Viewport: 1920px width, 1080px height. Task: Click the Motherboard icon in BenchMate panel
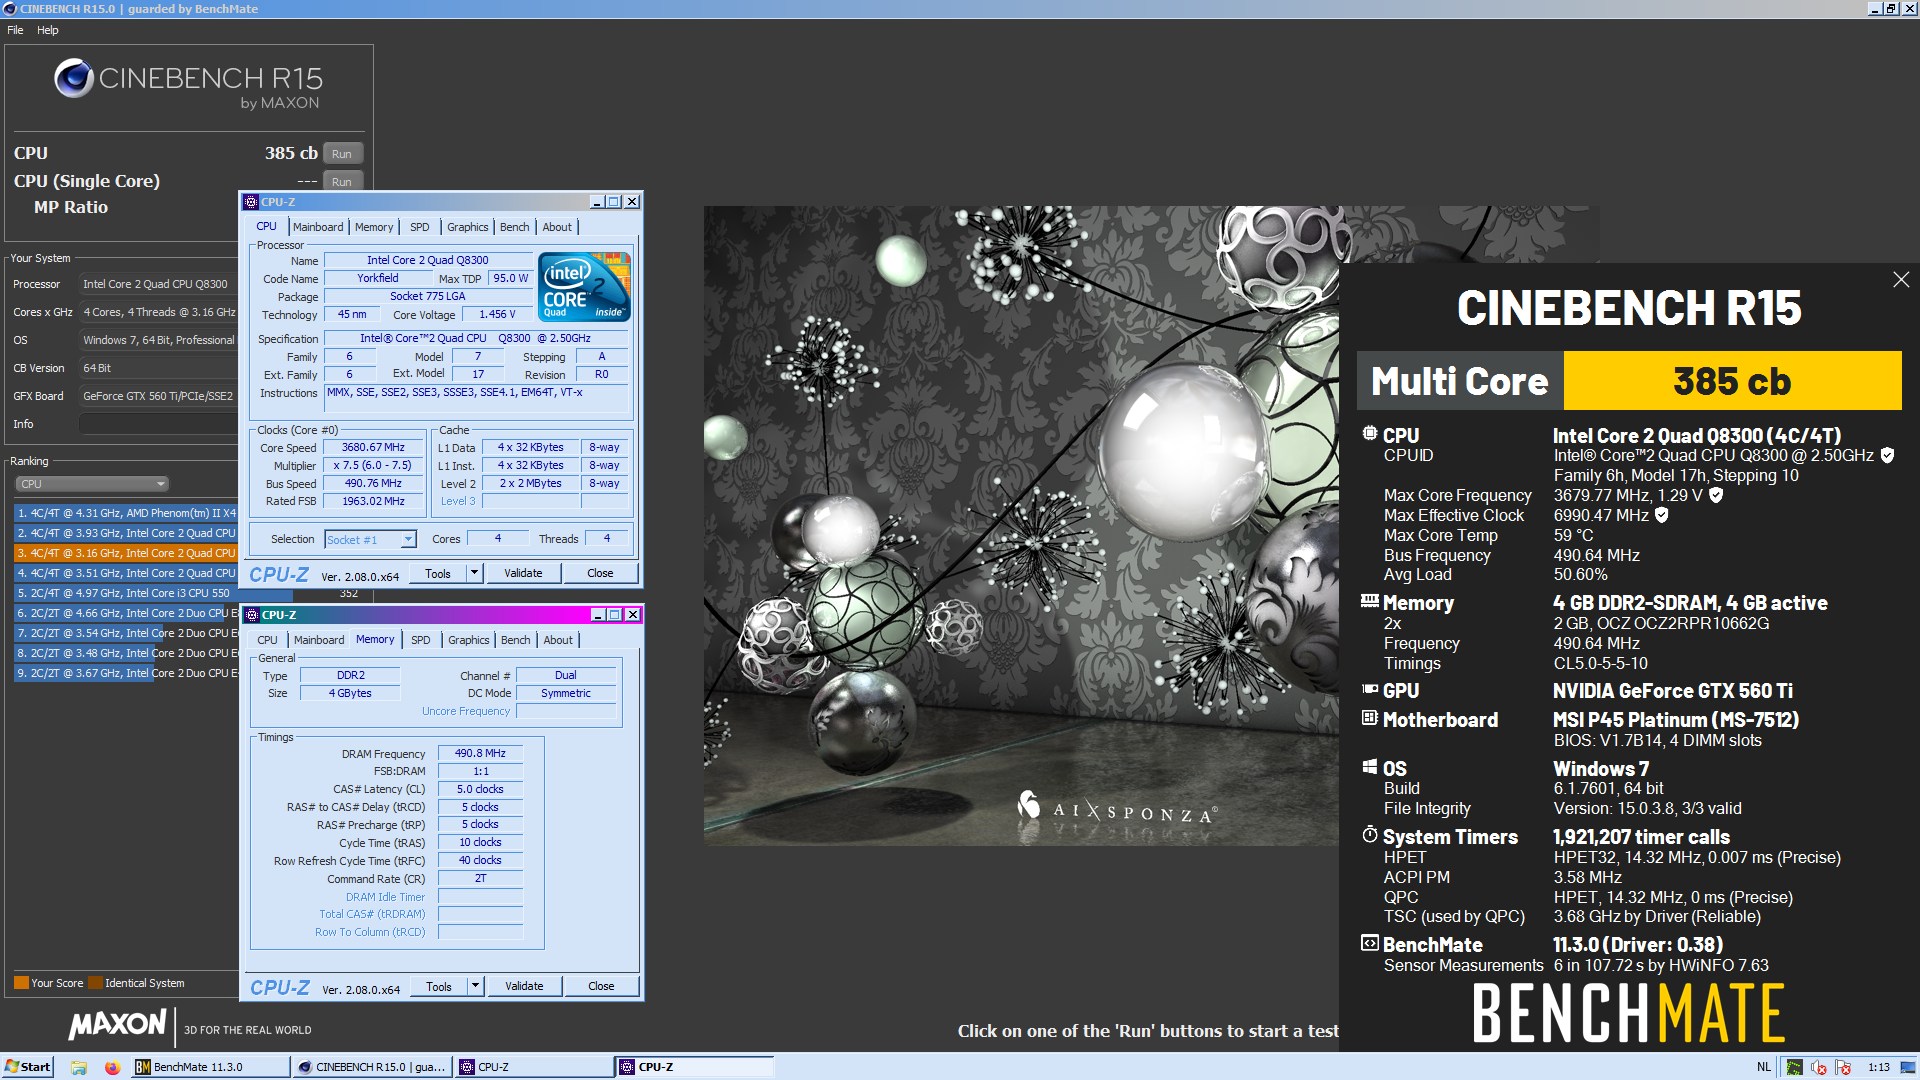coord(1369,718)
